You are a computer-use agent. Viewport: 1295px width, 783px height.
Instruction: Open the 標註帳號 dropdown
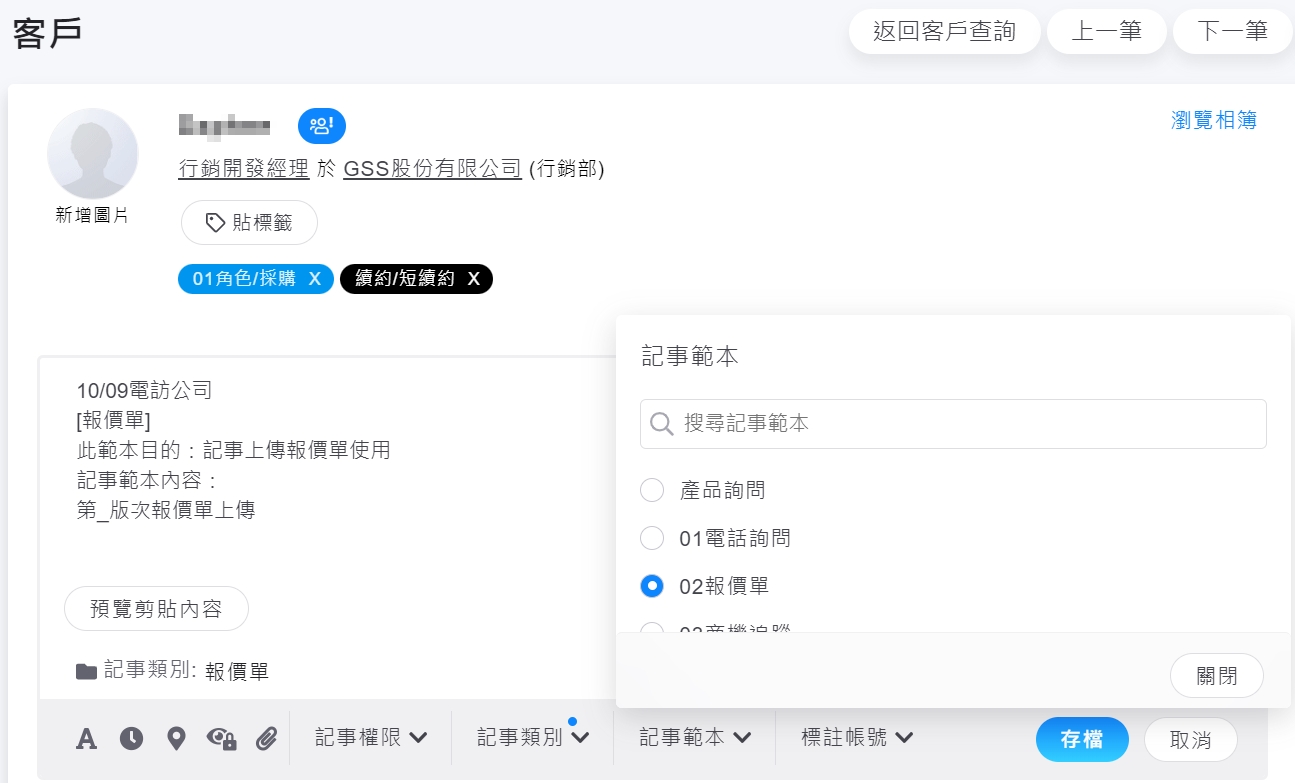coord(857,738)
